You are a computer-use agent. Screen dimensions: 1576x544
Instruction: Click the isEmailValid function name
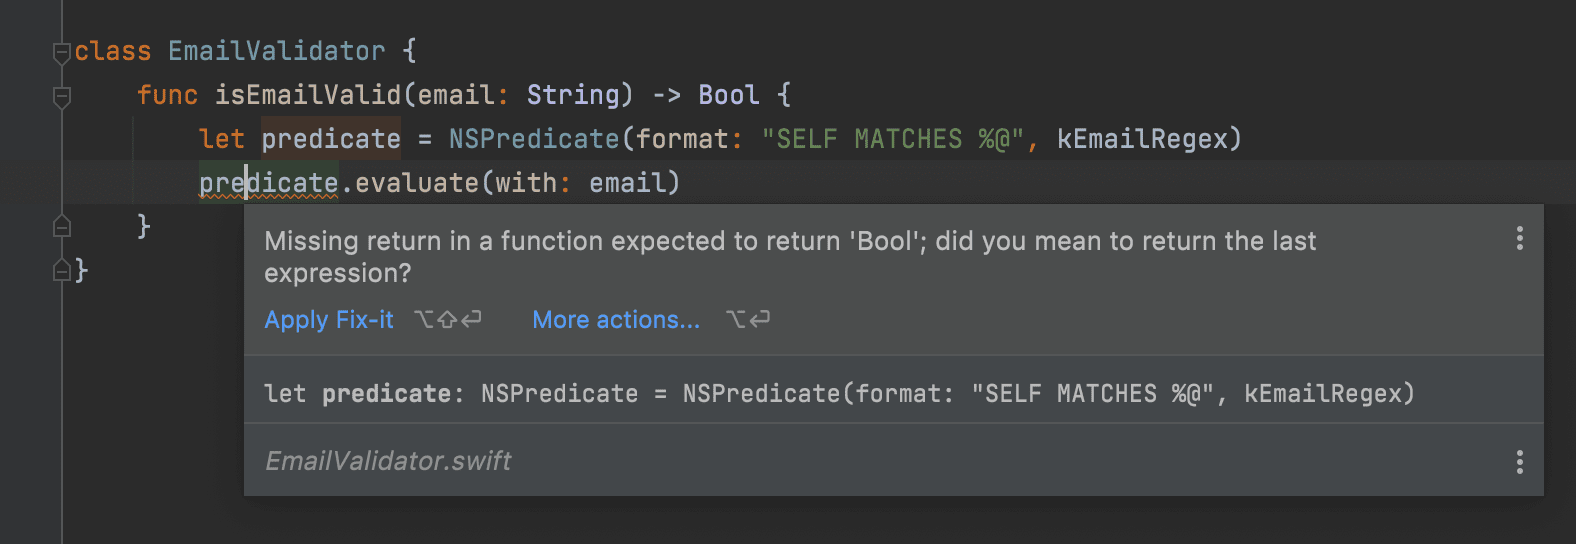tap(308, 95)
